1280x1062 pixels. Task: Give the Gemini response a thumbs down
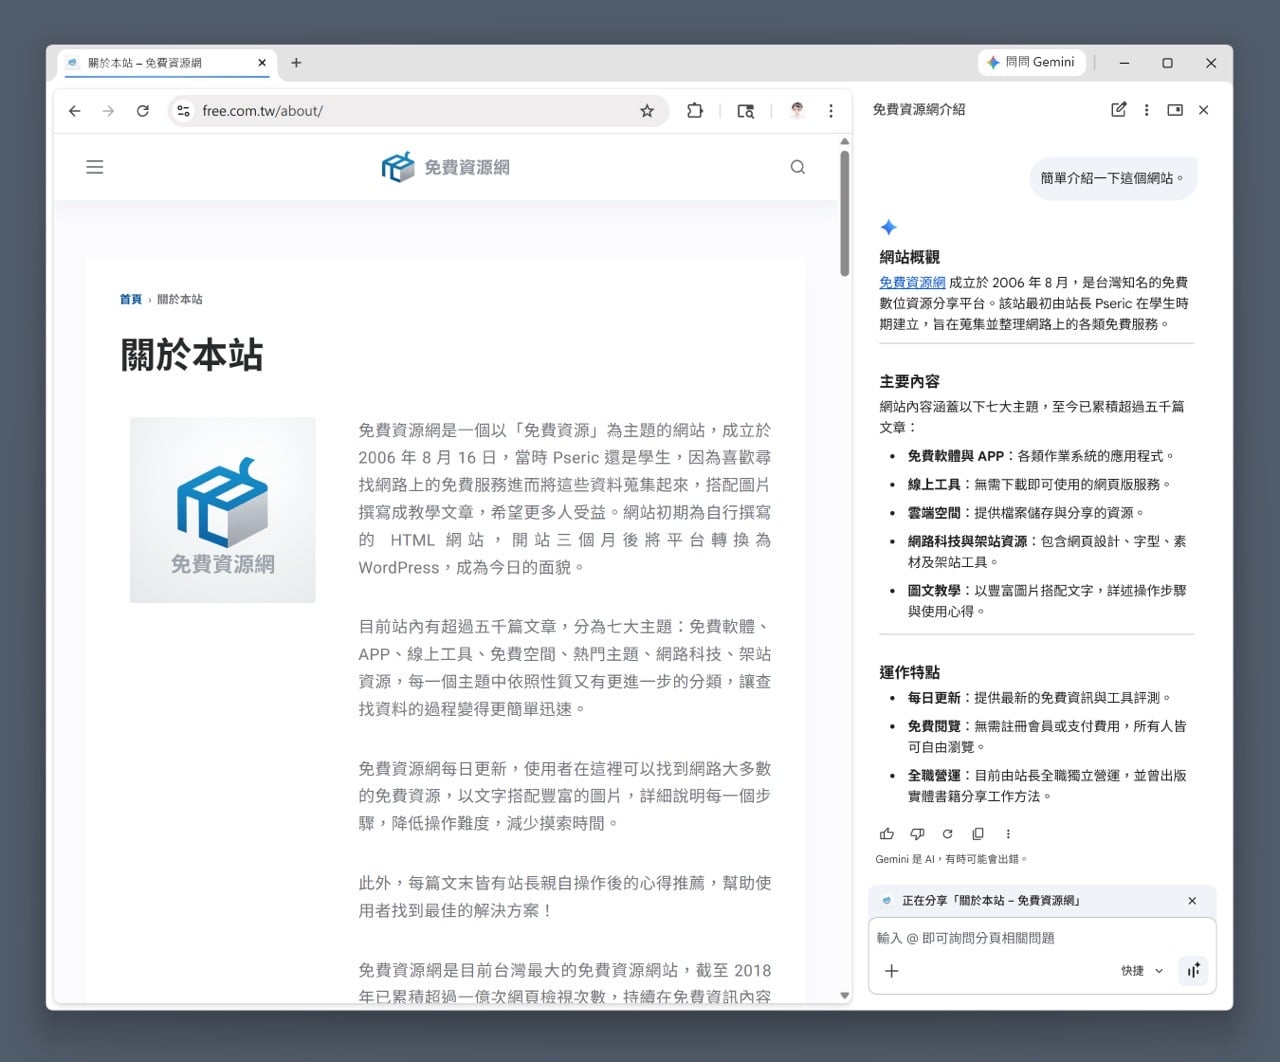tap(917, 833)
